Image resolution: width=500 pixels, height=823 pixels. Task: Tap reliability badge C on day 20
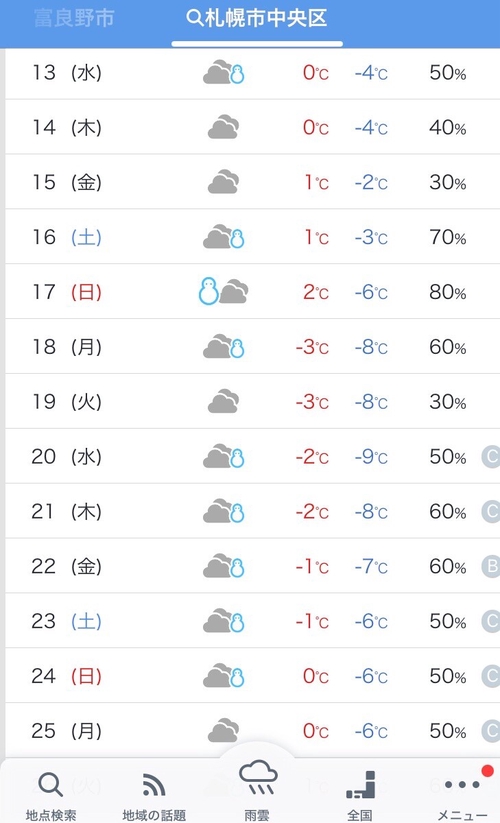point(491,456)
